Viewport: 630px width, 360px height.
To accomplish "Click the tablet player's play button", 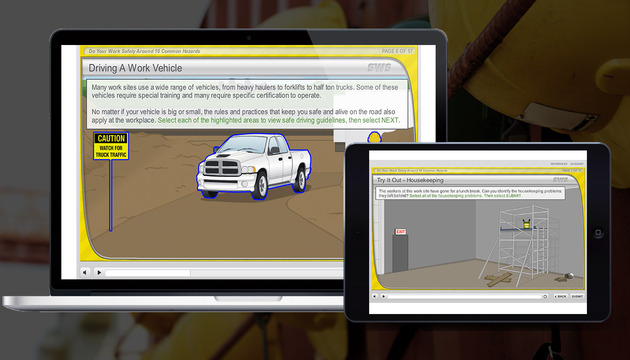I will (383, 297).
